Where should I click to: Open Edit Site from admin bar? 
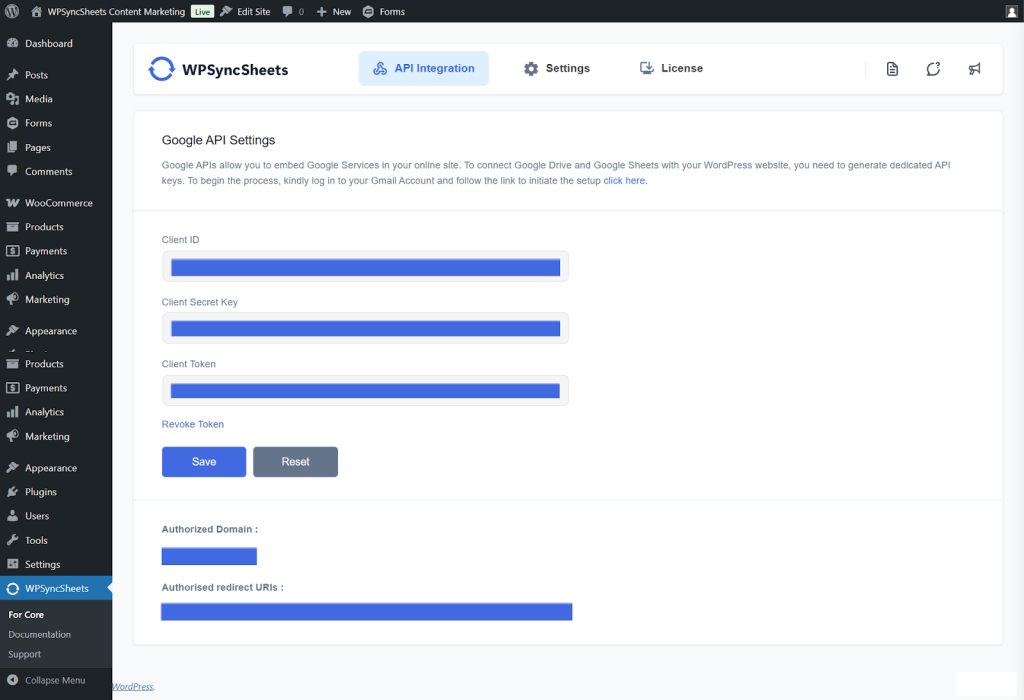[246, 11]
